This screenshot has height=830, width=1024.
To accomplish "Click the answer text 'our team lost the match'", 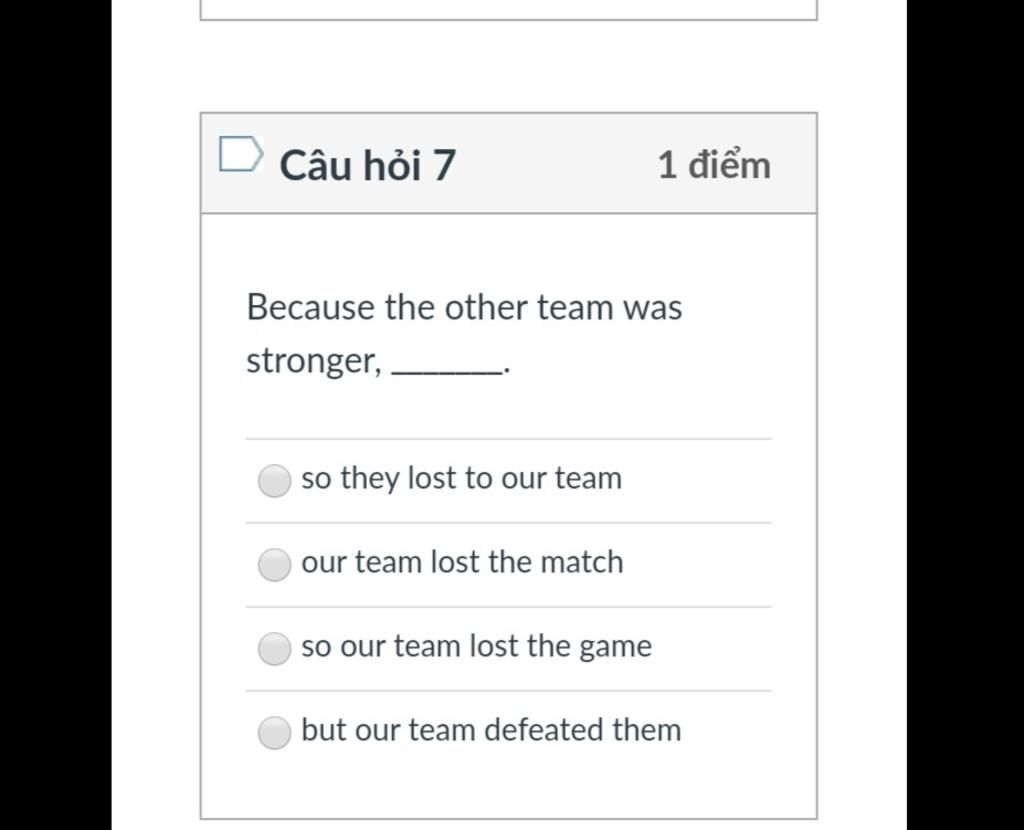I will pyautogui.click(x=462, y=562).
